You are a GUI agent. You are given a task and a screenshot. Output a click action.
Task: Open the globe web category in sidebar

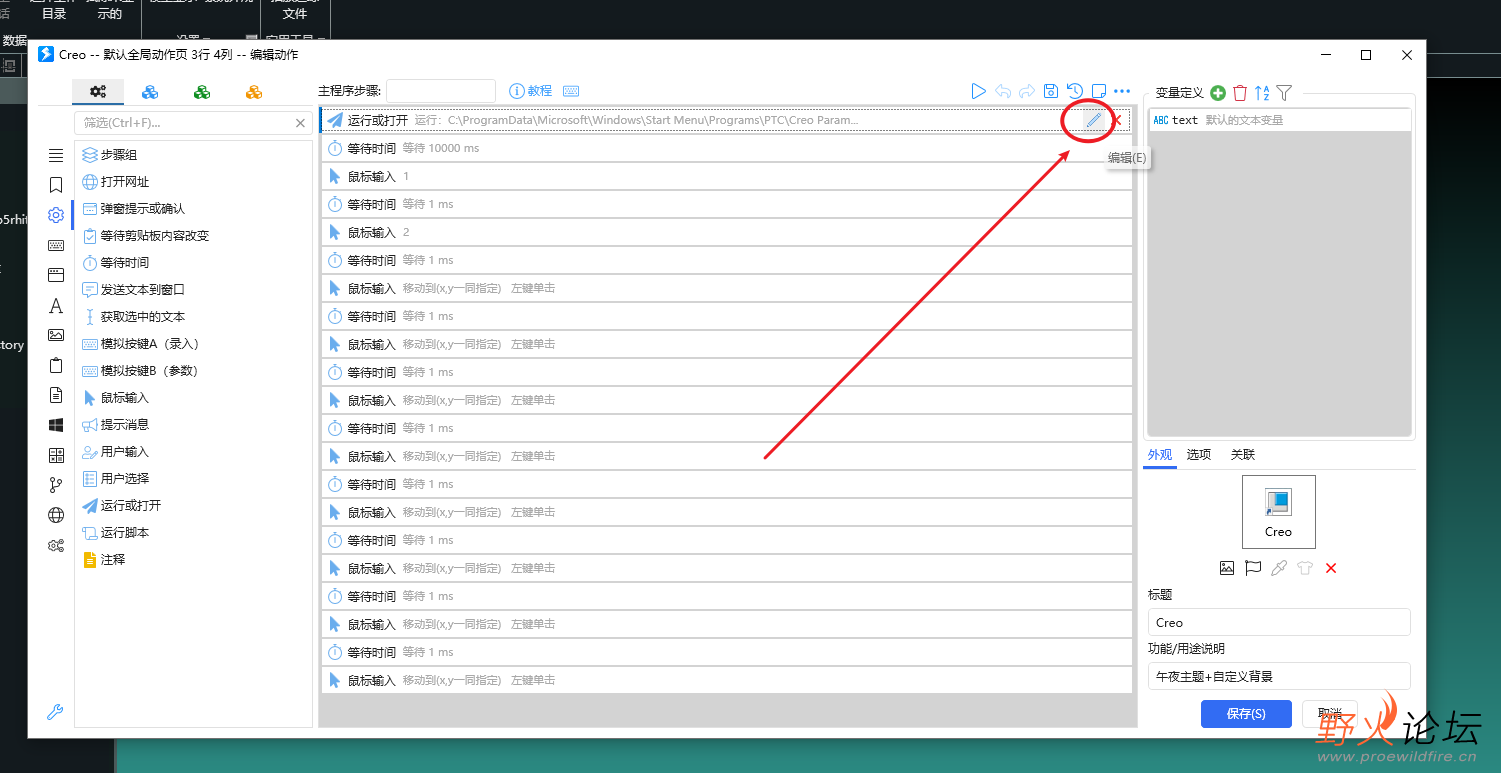56,515
